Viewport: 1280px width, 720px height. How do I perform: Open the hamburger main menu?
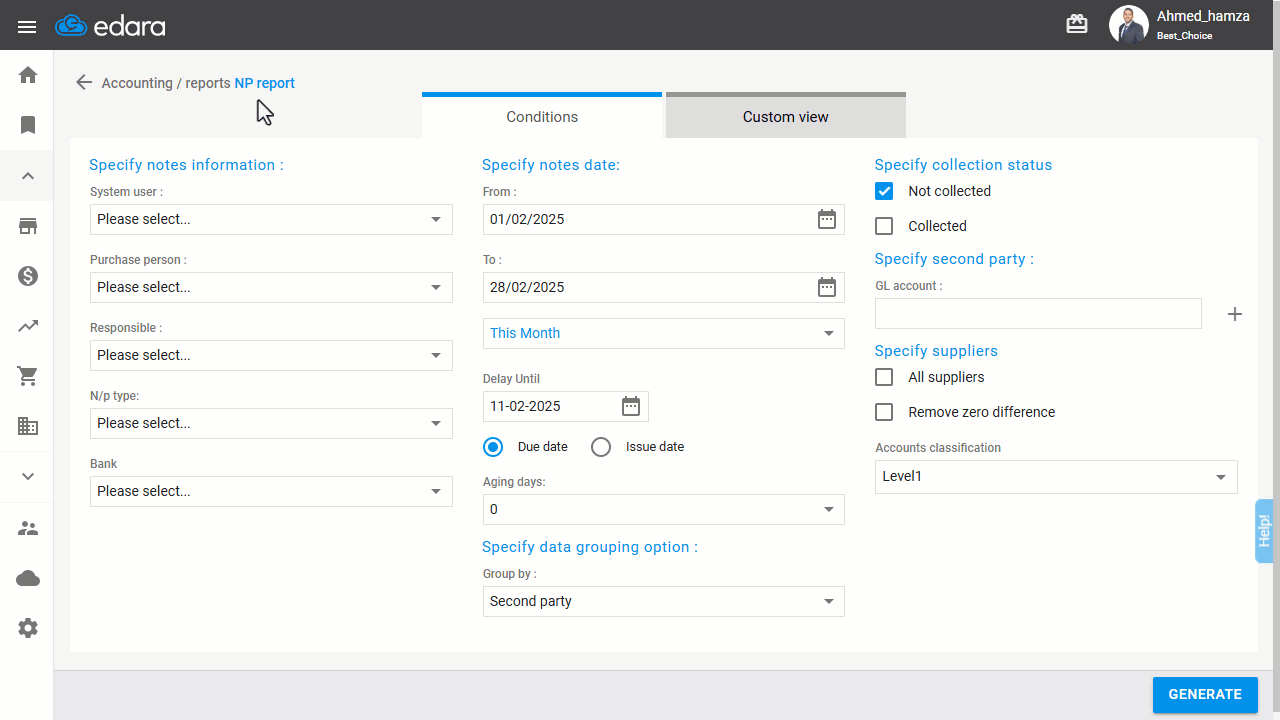coord(27,26)
